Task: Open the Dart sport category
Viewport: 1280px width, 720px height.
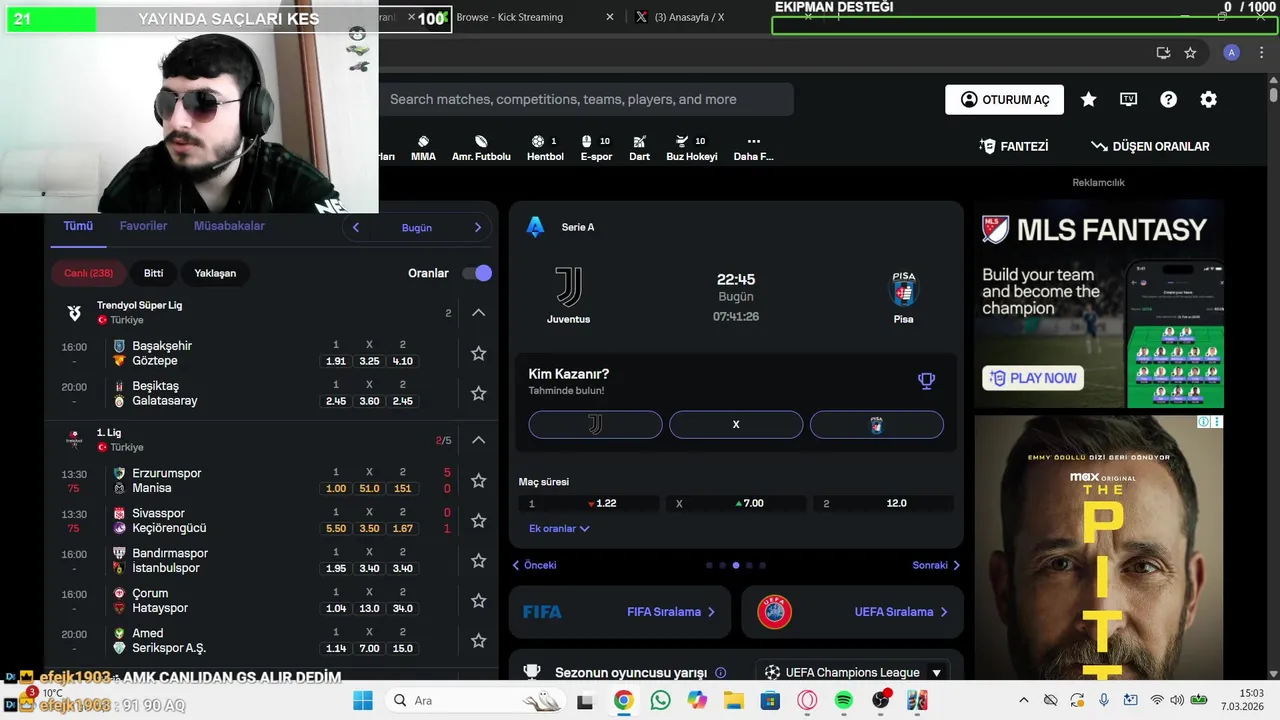Action: [x=639, y=148]
